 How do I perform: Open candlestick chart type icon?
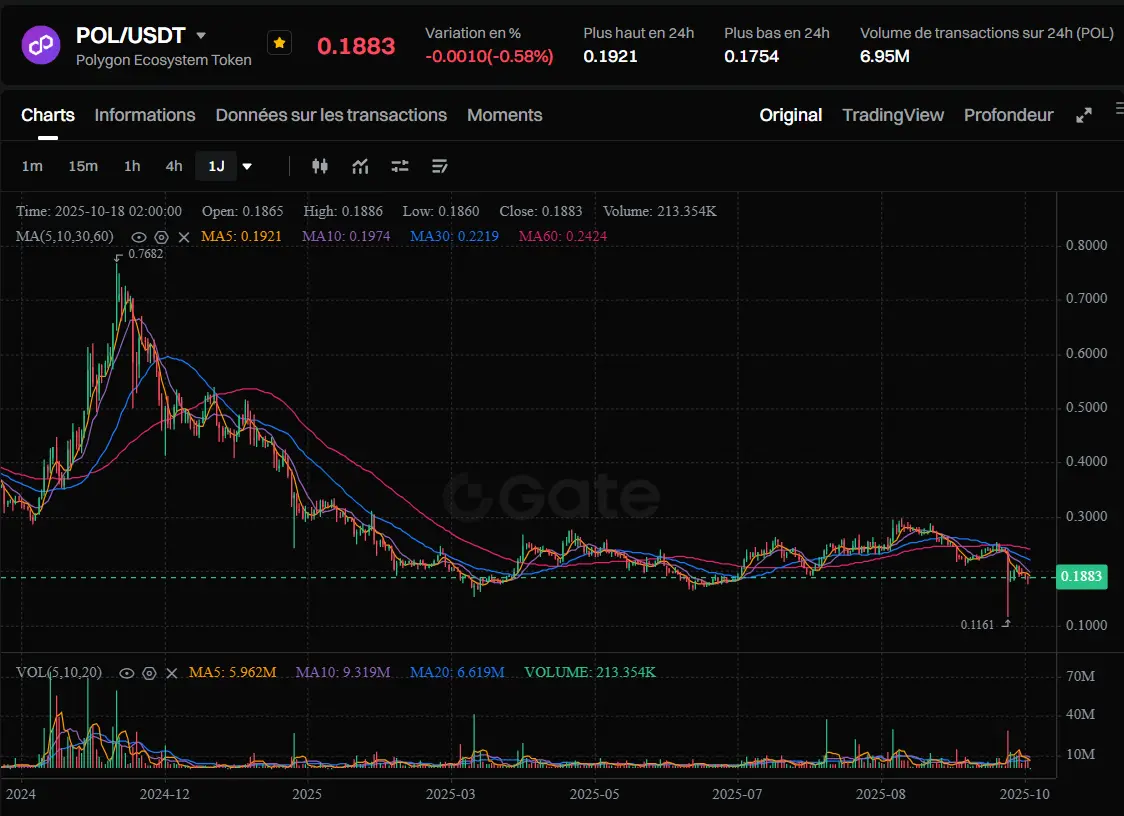(320, 166)
